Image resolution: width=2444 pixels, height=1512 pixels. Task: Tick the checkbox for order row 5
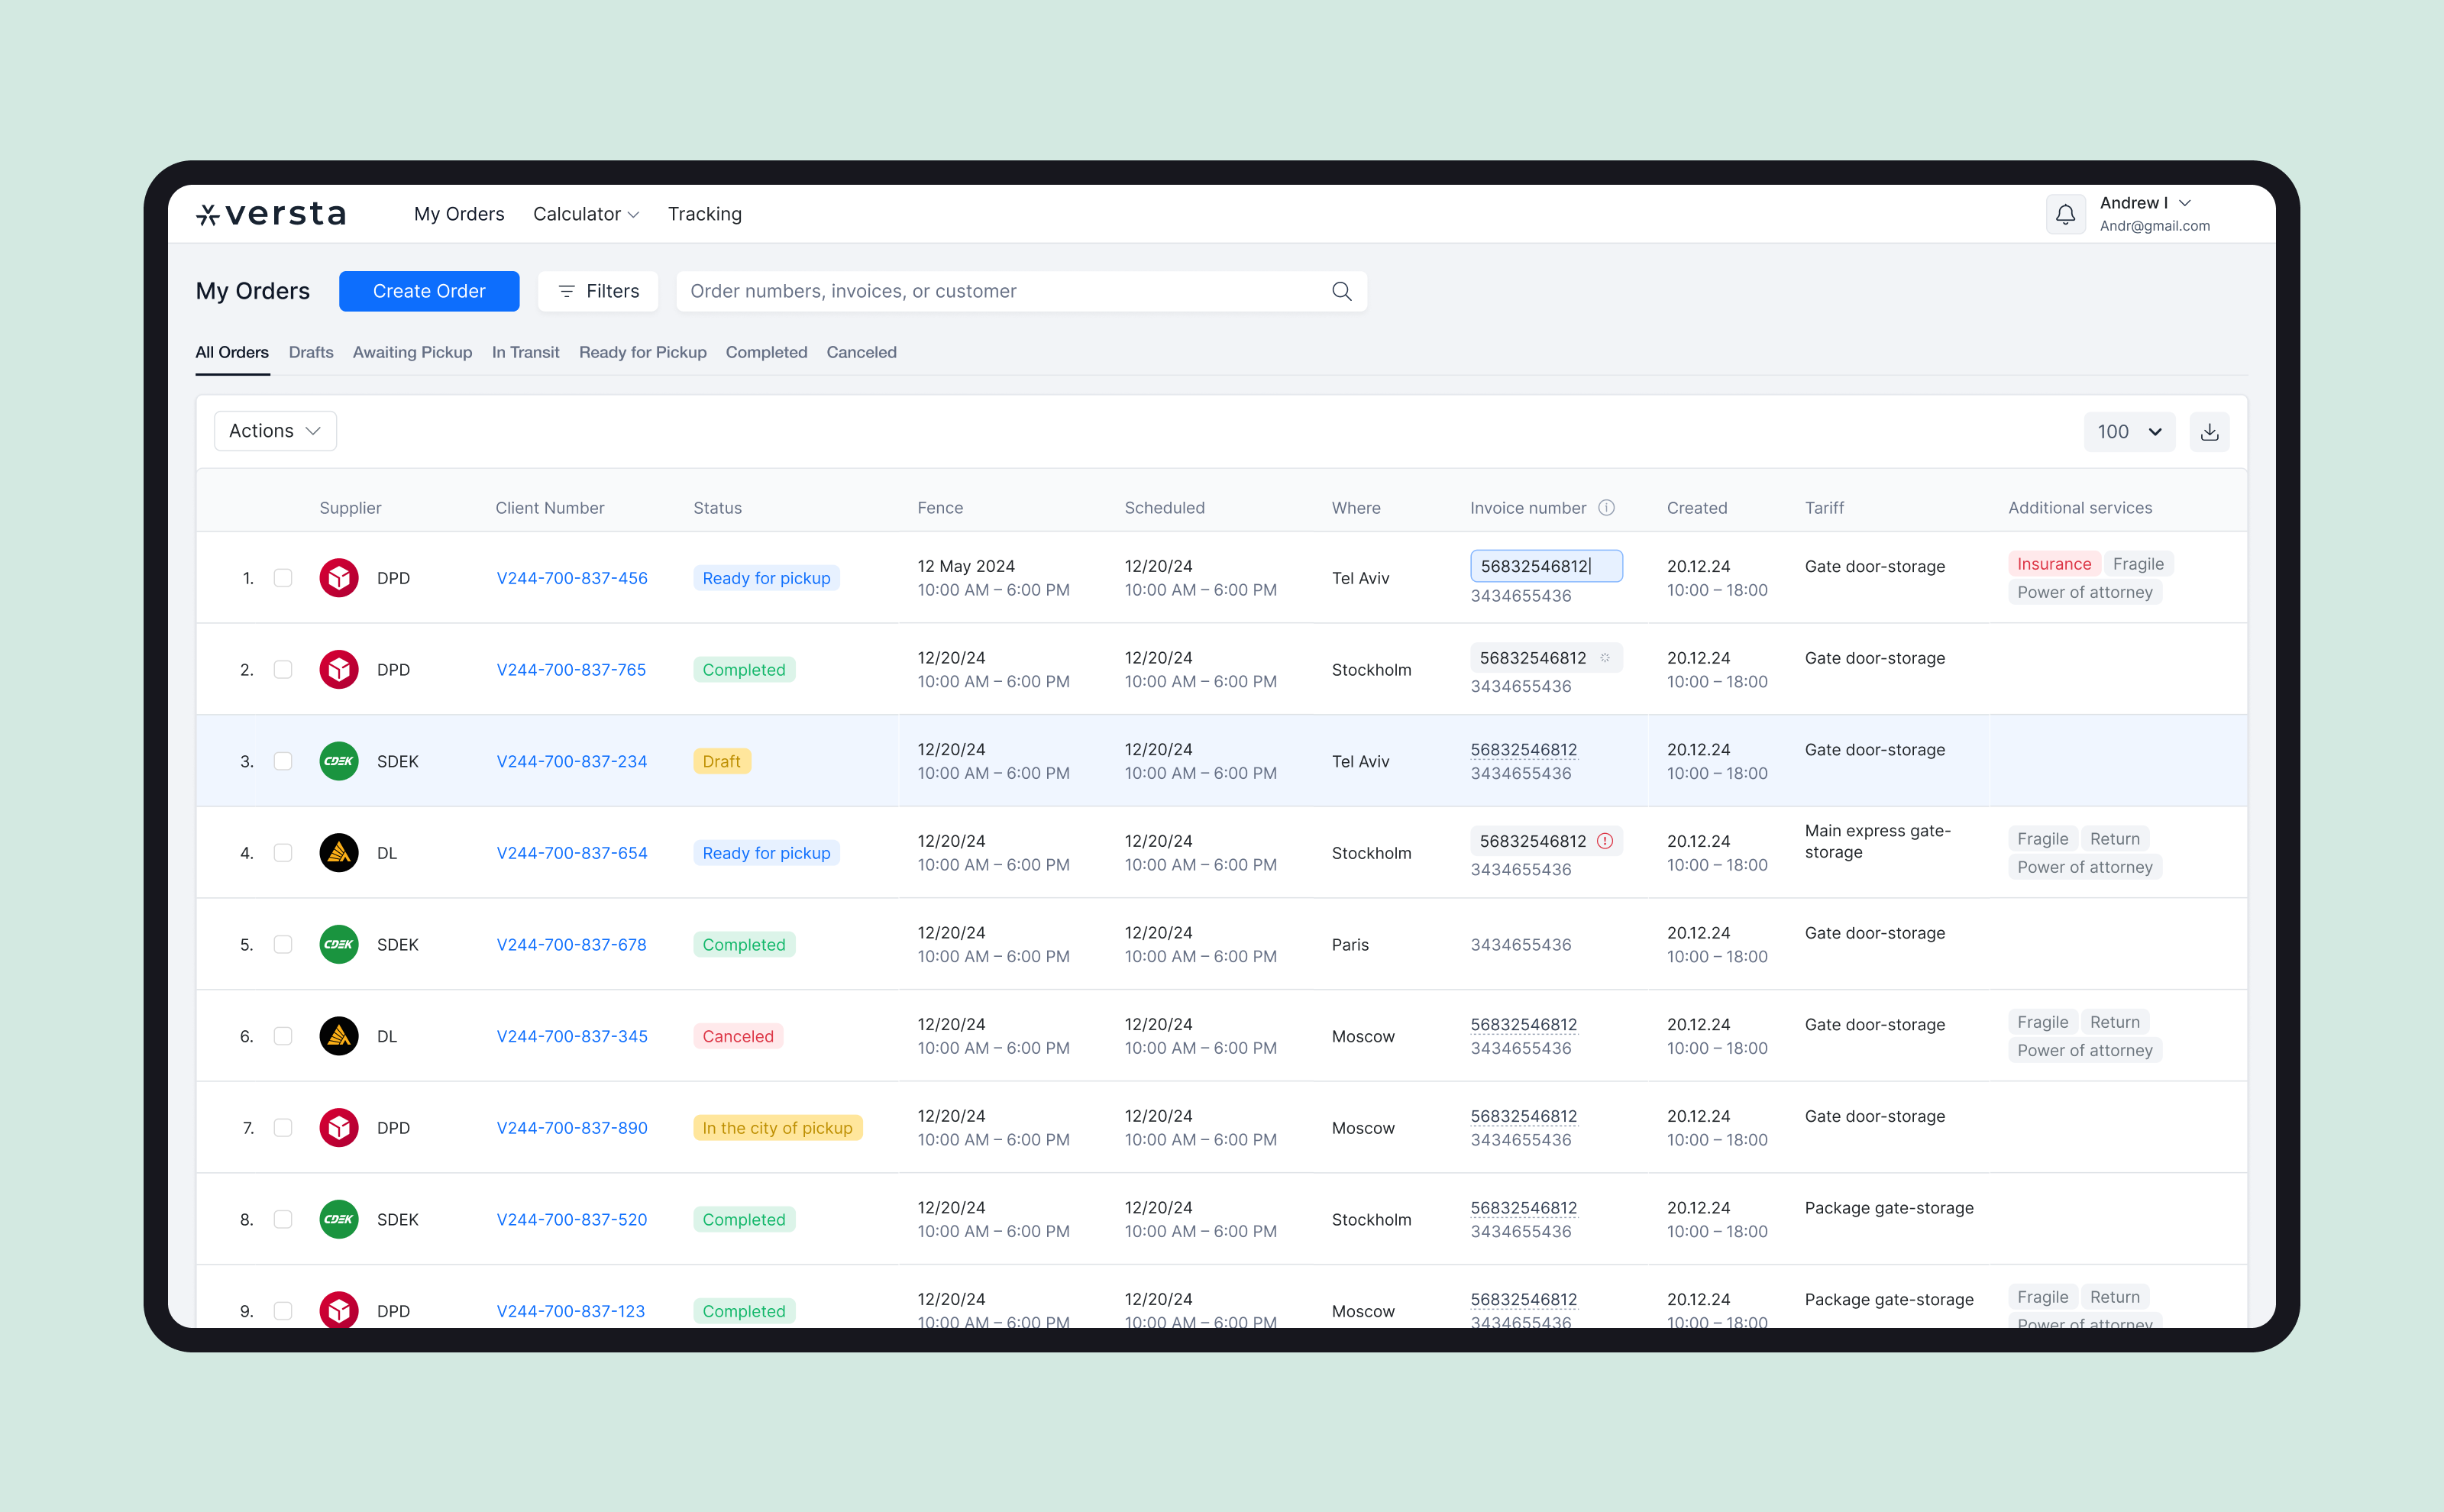pos(283,945)
